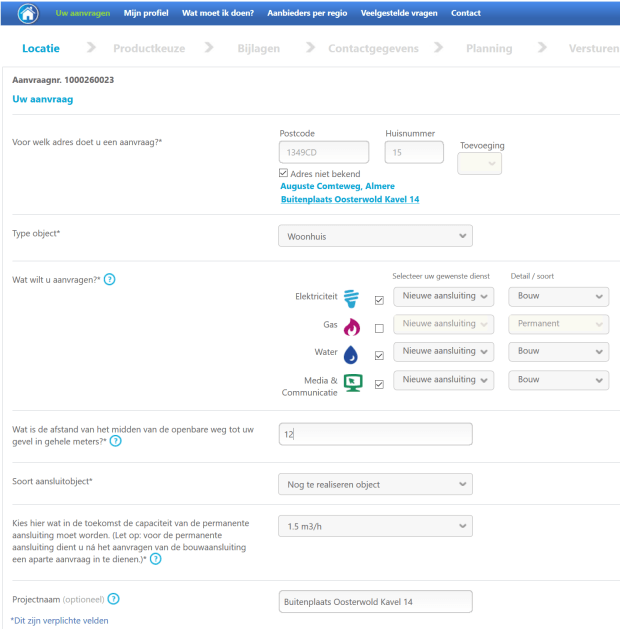Screen dimensions: 620x629
Task: Click the 'Buitenplaats Oosterwold Kavel 14' address link
Action: (350, 200)
